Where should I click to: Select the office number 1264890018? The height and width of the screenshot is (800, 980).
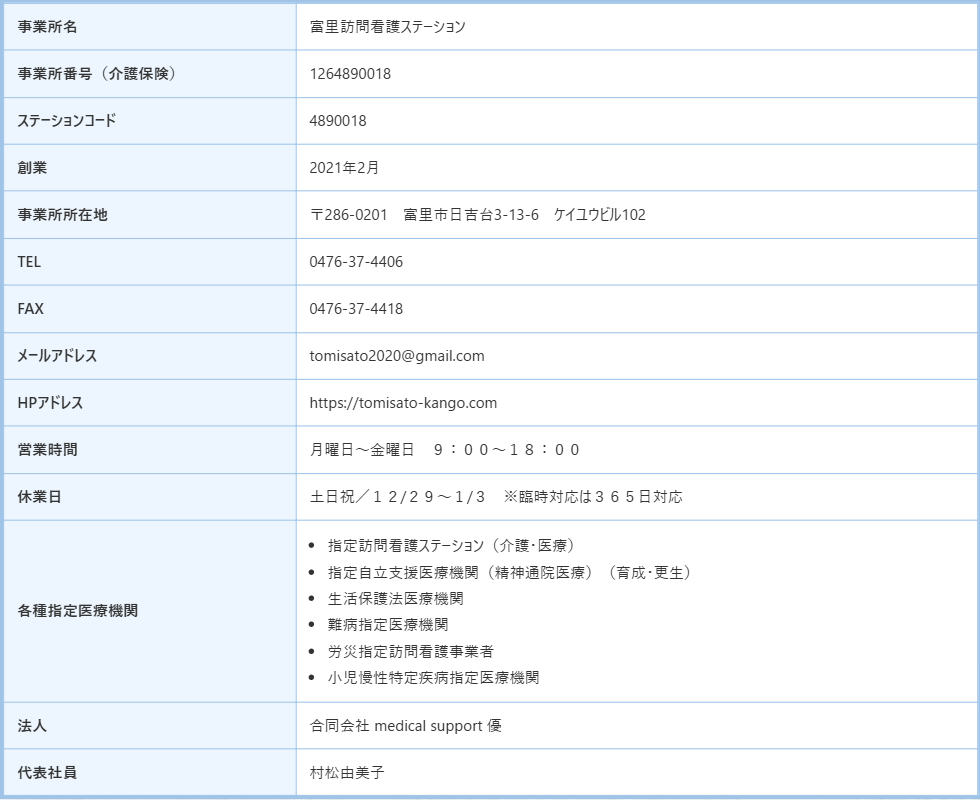[x=350, y=74]
